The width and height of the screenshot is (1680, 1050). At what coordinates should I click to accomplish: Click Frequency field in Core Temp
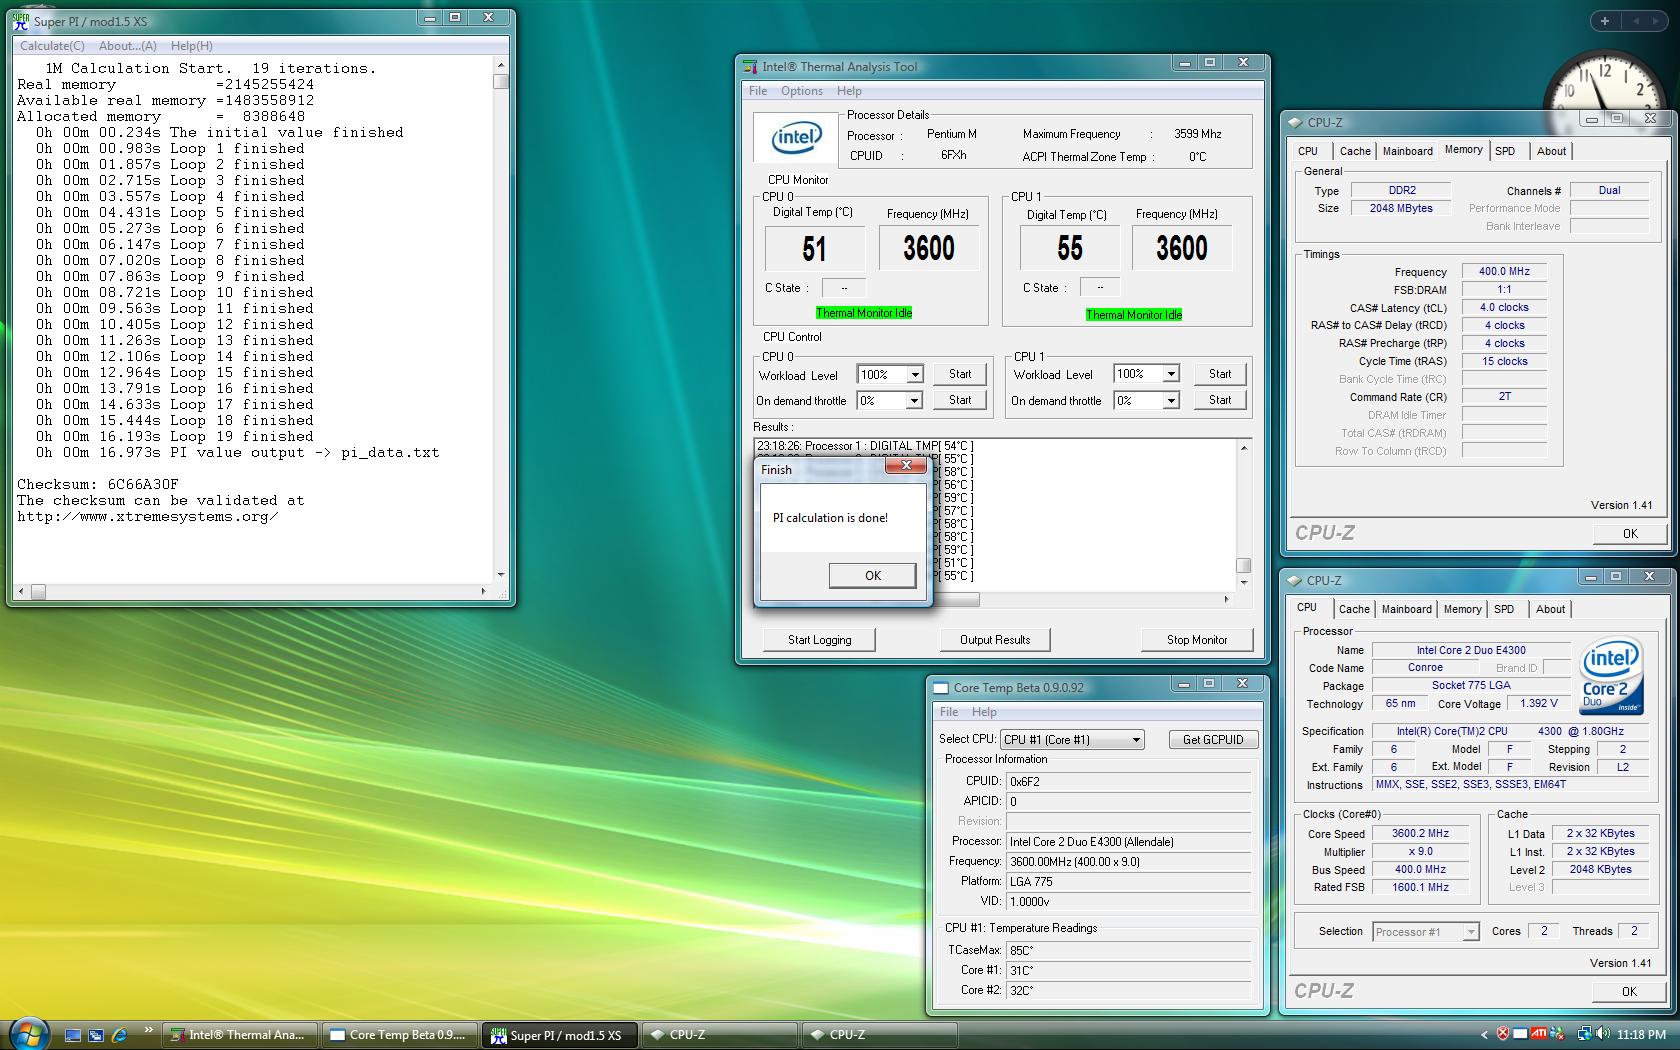(1128, 862)
